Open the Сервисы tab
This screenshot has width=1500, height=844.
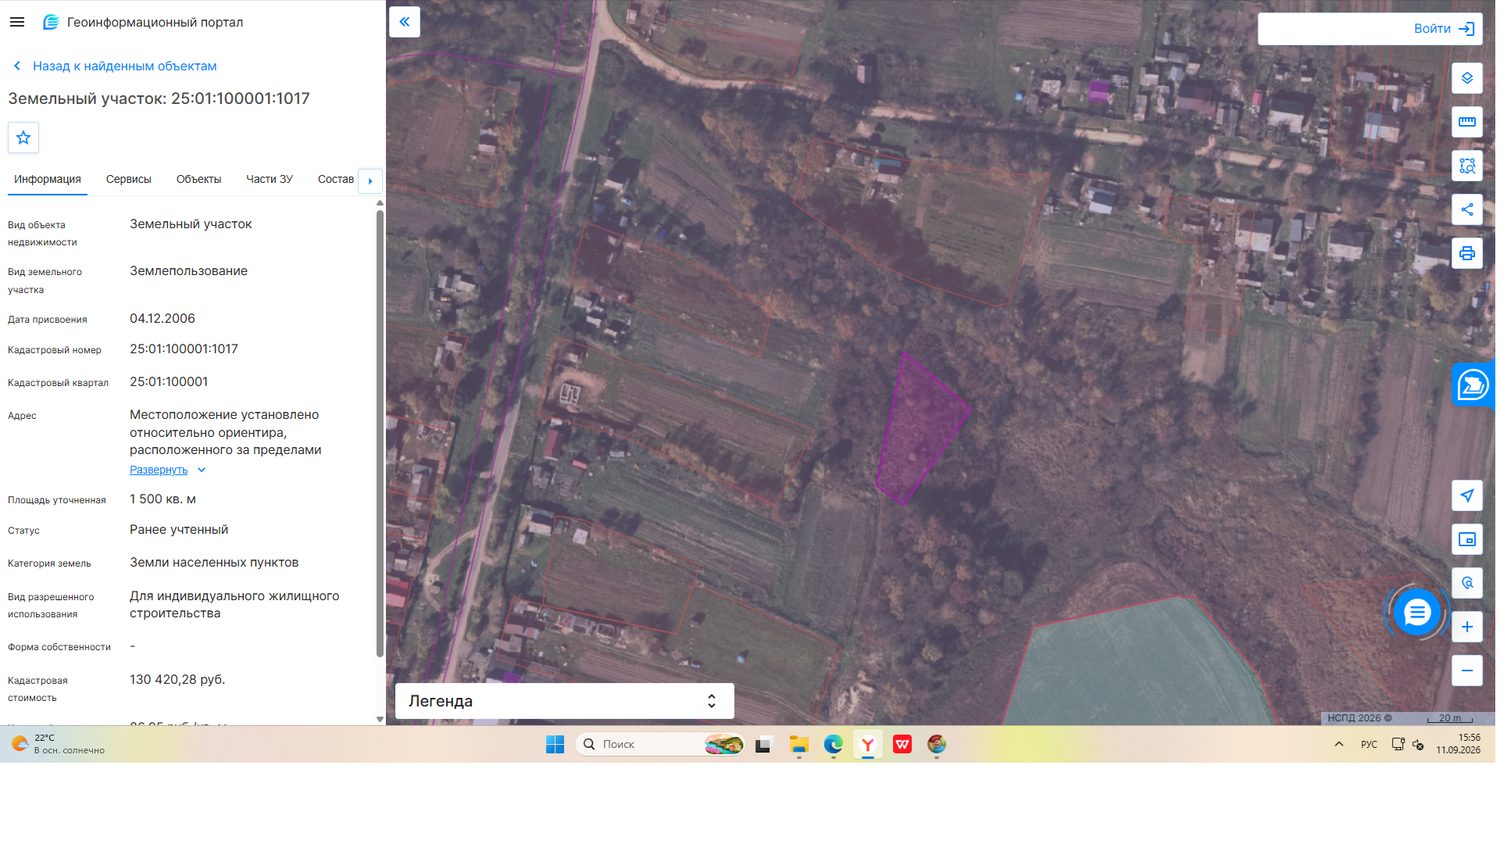coord(129,179)
